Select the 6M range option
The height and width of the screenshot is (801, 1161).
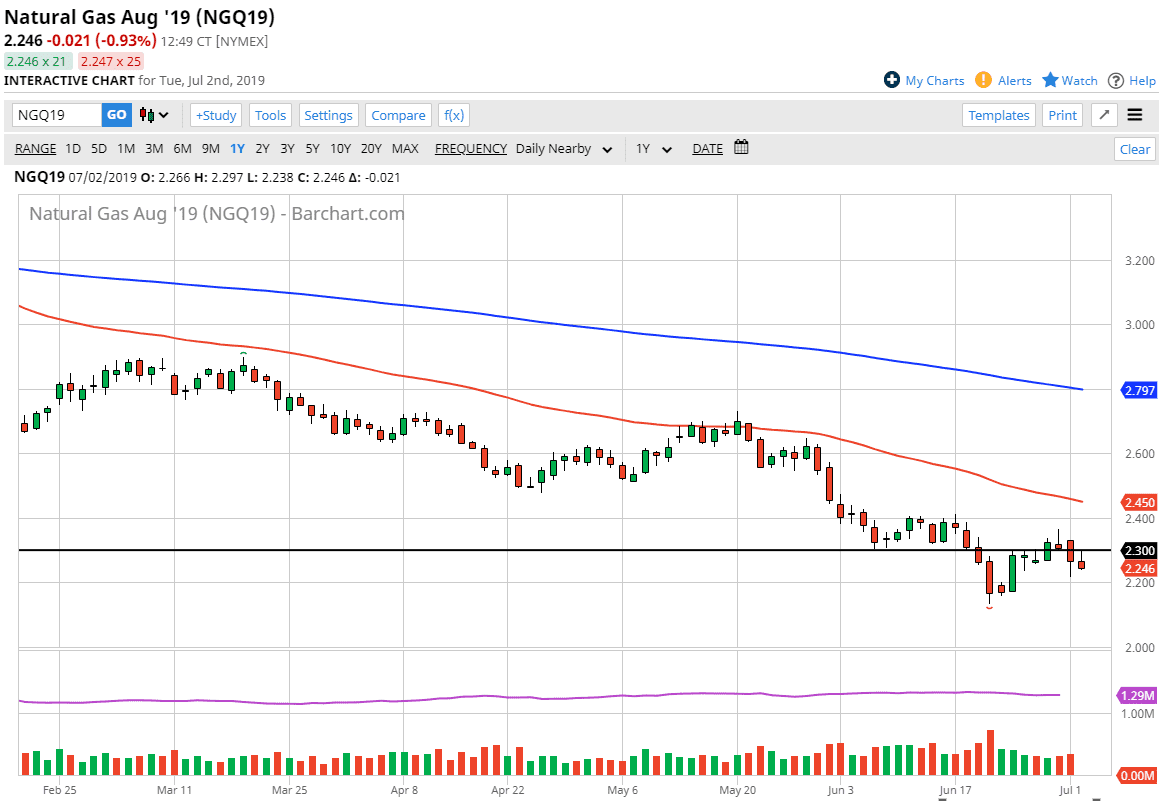182,149
